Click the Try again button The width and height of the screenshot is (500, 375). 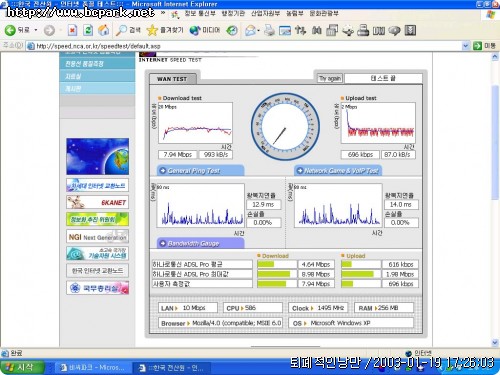(330, 78)
